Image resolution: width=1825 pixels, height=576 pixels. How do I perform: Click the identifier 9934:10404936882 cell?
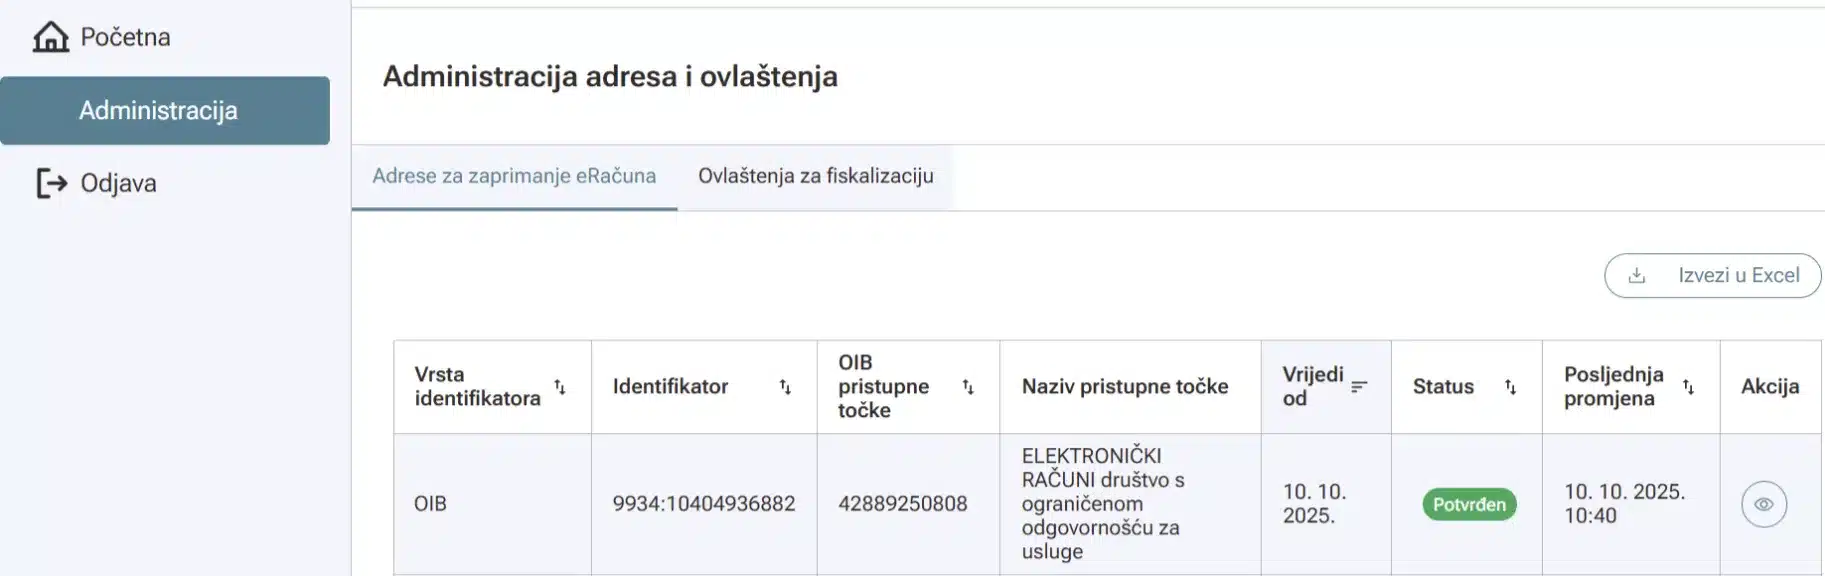point(704,504)
